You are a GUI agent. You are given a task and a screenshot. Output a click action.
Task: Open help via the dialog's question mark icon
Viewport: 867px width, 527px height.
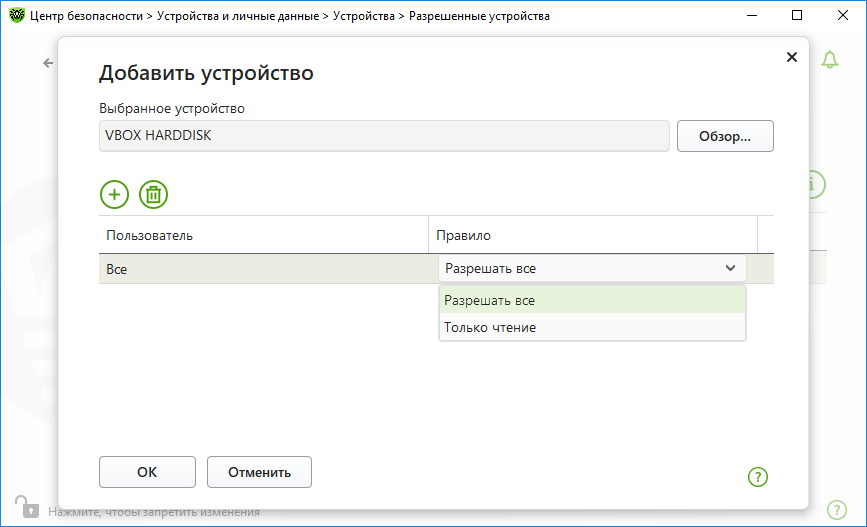tap(758, 477)
